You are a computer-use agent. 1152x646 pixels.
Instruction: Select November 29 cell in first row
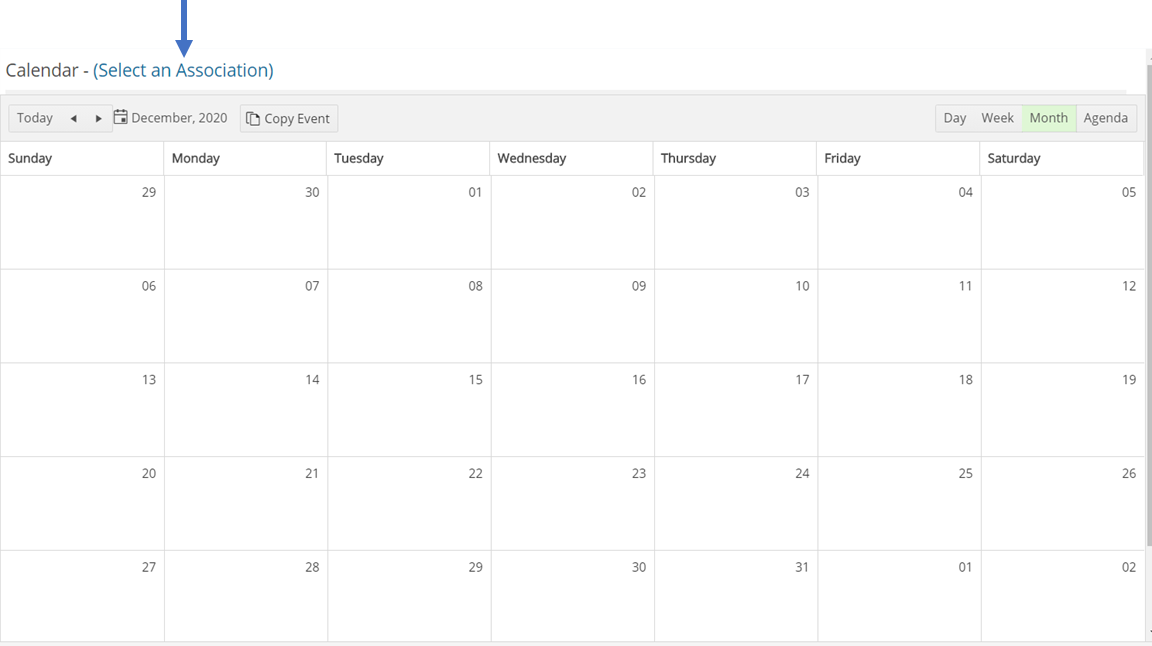[x=82, y=222]
